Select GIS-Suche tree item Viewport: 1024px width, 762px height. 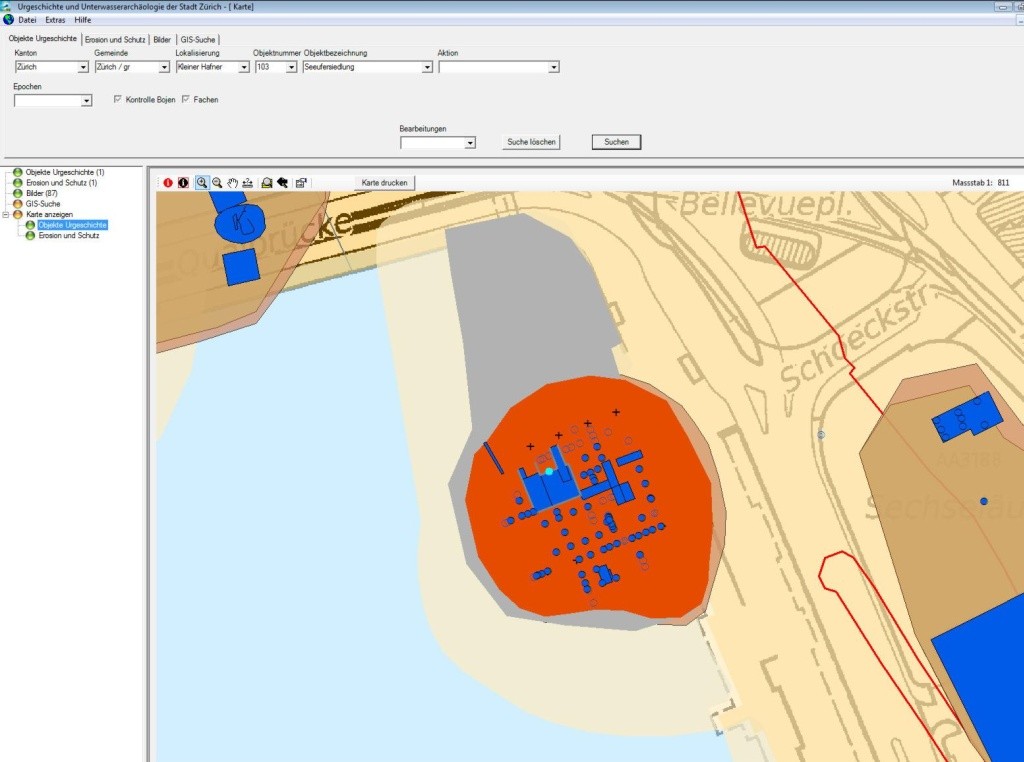point(43,204)
